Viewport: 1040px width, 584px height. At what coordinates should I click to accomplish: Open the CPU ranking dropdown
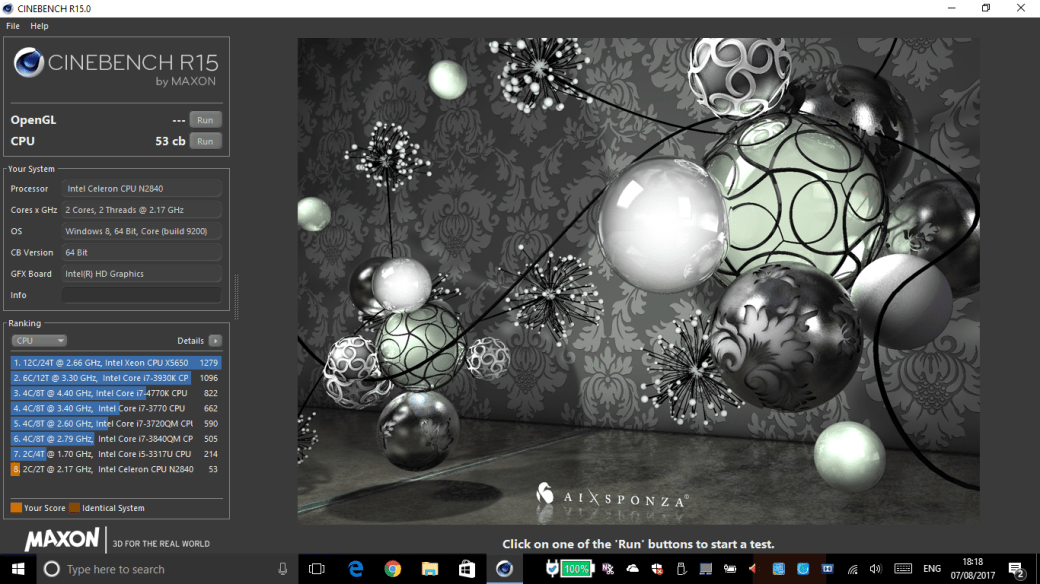point(38,340)
